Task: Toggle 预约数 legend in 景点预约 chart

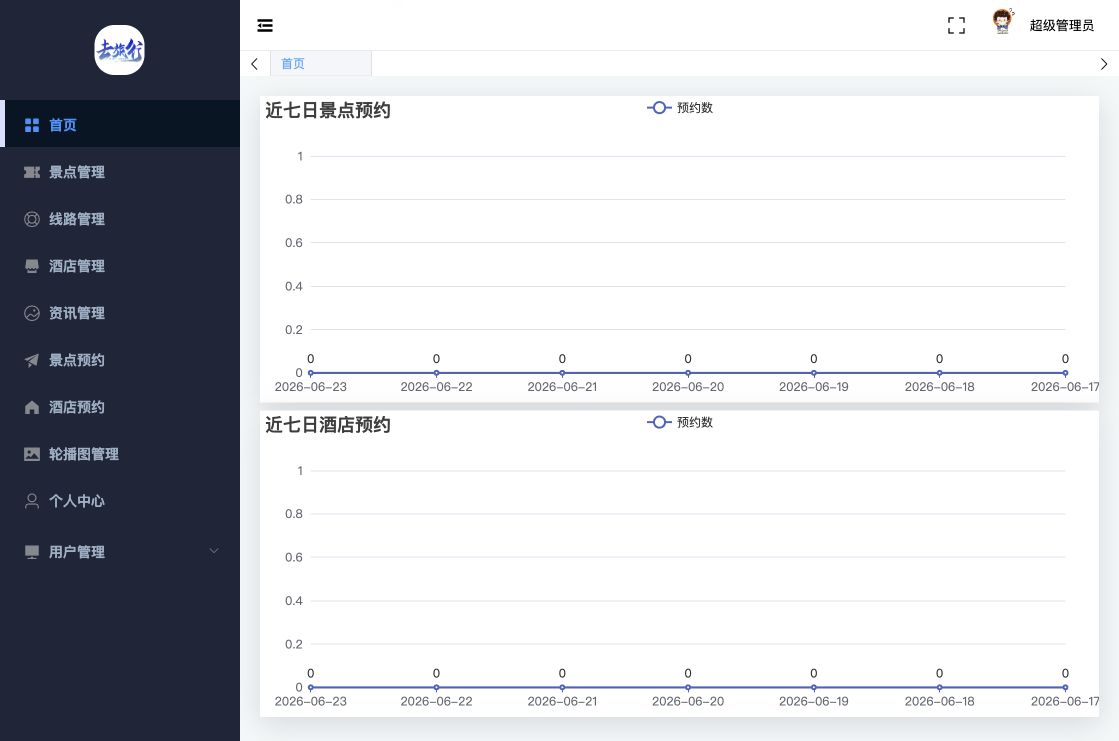Action: 680,108
